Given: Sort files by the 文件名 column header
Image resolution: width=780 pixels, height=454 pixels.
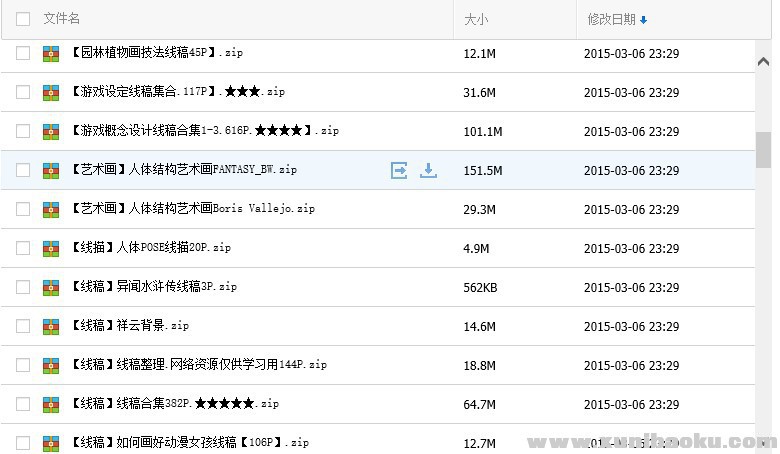Looking at the screenshot, I should coord(62,19).
